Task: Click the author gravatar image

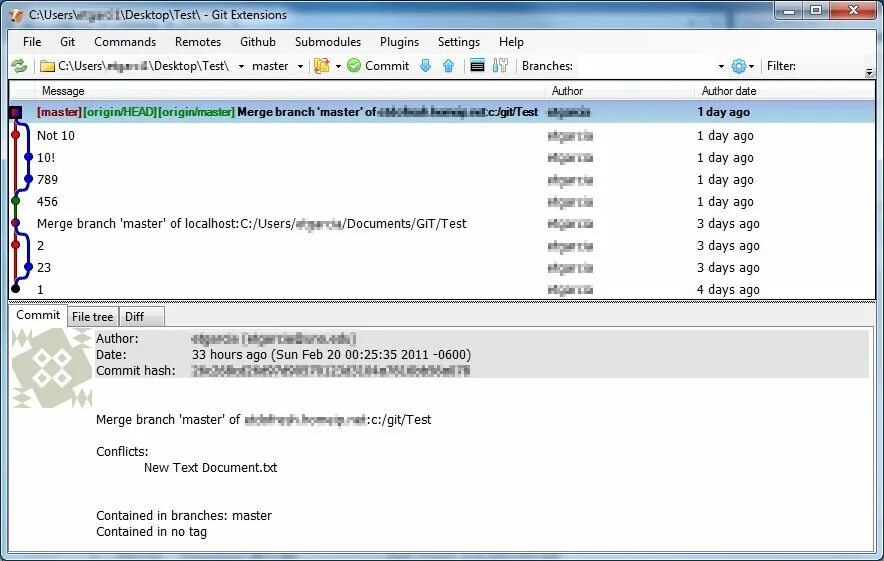Action: pos(52,368)
